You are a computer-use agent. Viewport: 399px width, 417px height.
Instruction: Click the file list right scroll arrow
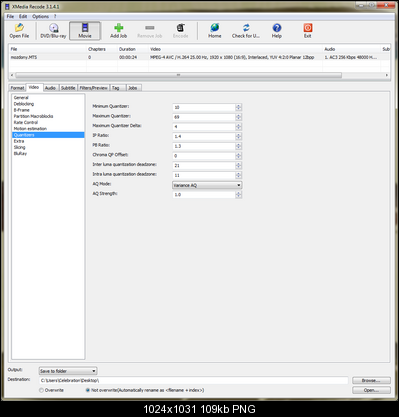pos(387,75)
